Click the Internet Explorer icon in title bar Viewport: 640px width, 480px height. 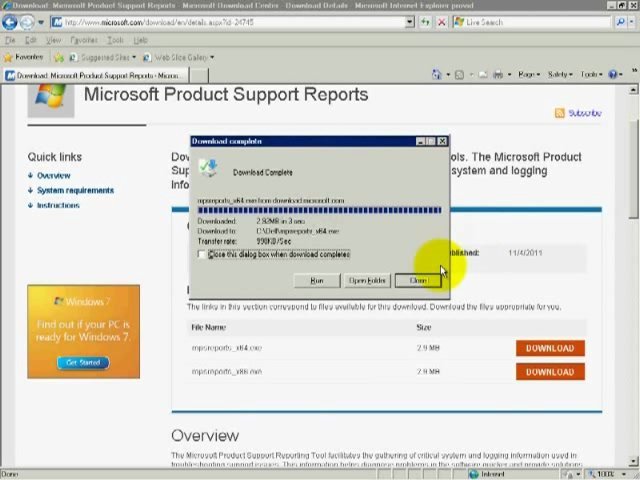coord(6,5)
